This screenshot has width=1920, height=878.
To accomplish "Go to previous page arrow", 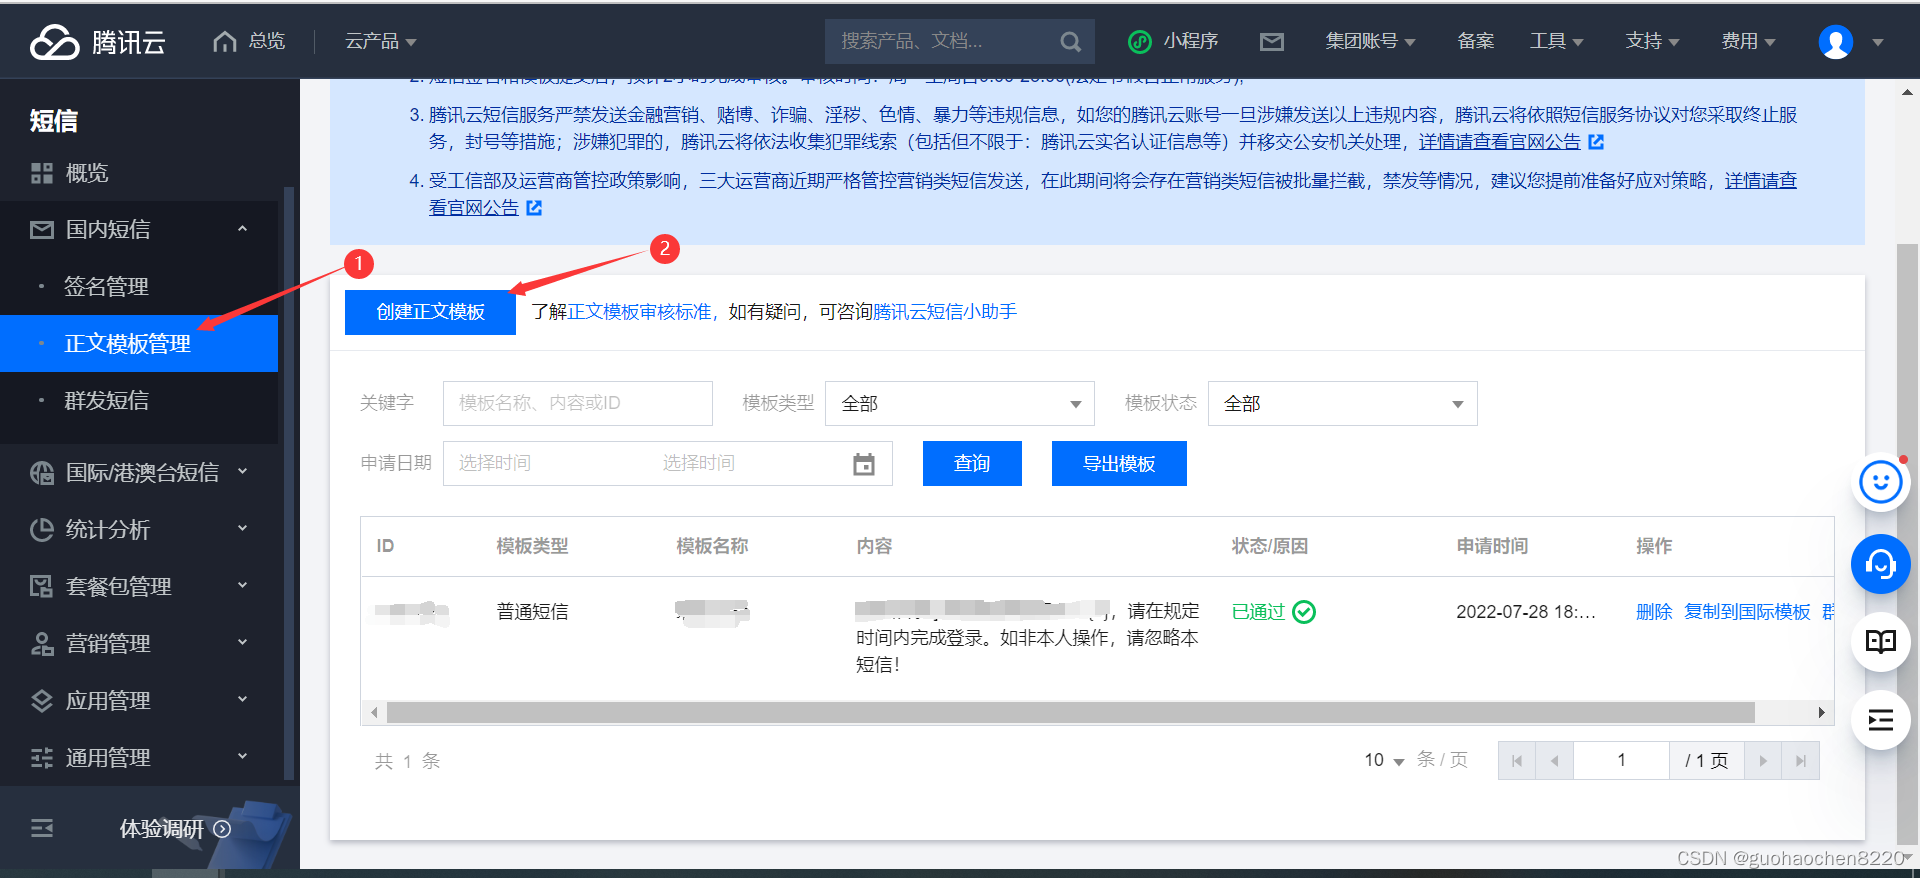I will click(x=1554, y=761).
